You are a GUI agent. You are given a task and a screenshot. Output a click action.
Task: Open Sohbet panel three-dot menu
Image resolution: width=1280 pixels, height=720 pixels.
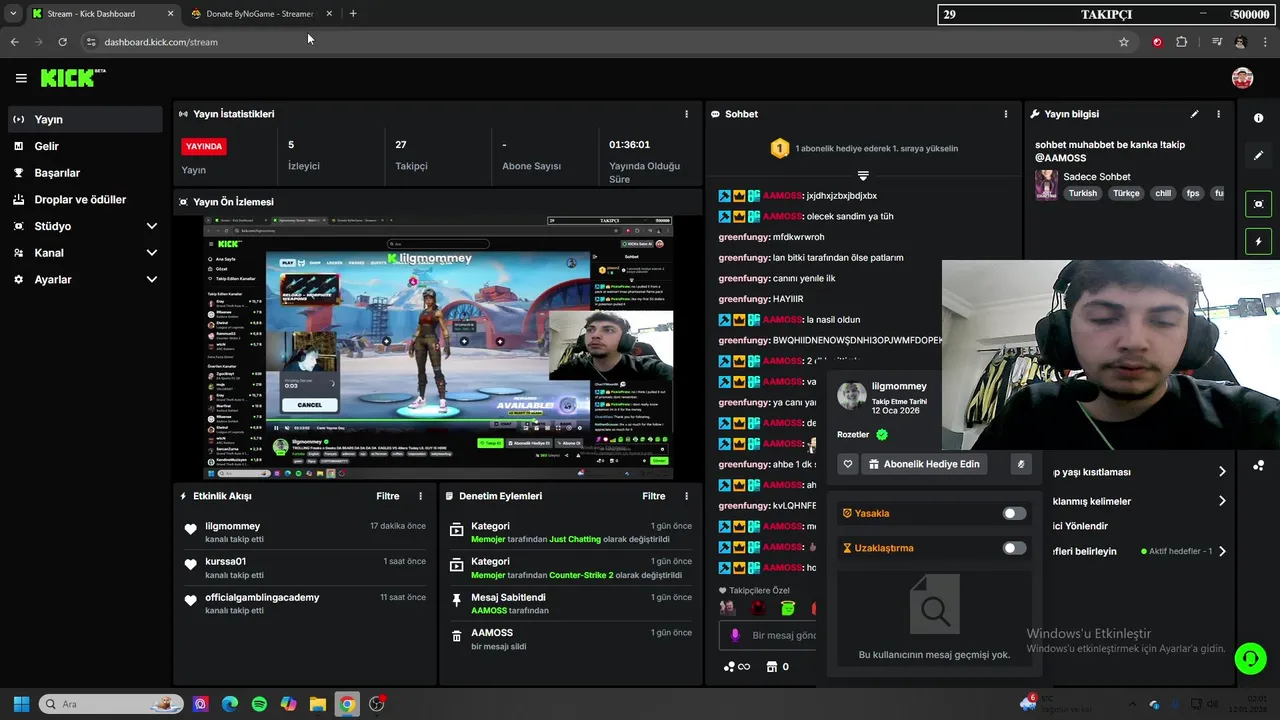1006,114
